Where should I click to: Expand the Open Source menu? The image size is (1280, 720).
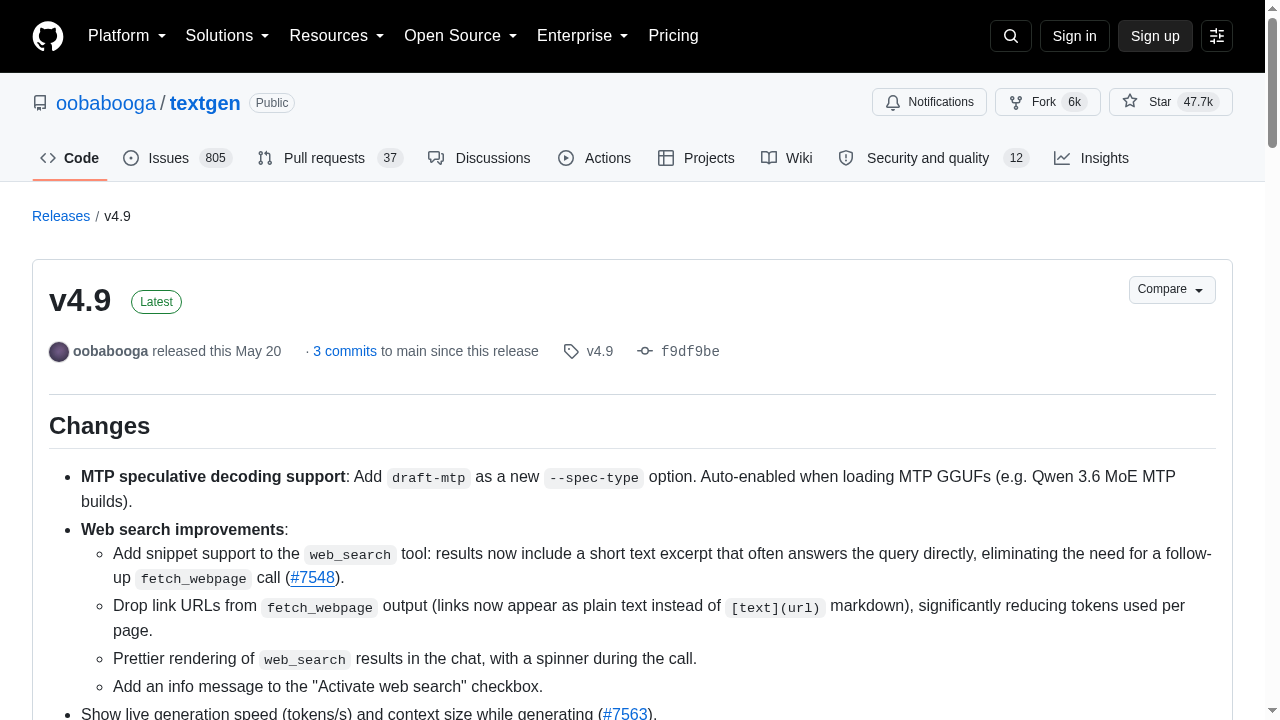tap(461, 36)
